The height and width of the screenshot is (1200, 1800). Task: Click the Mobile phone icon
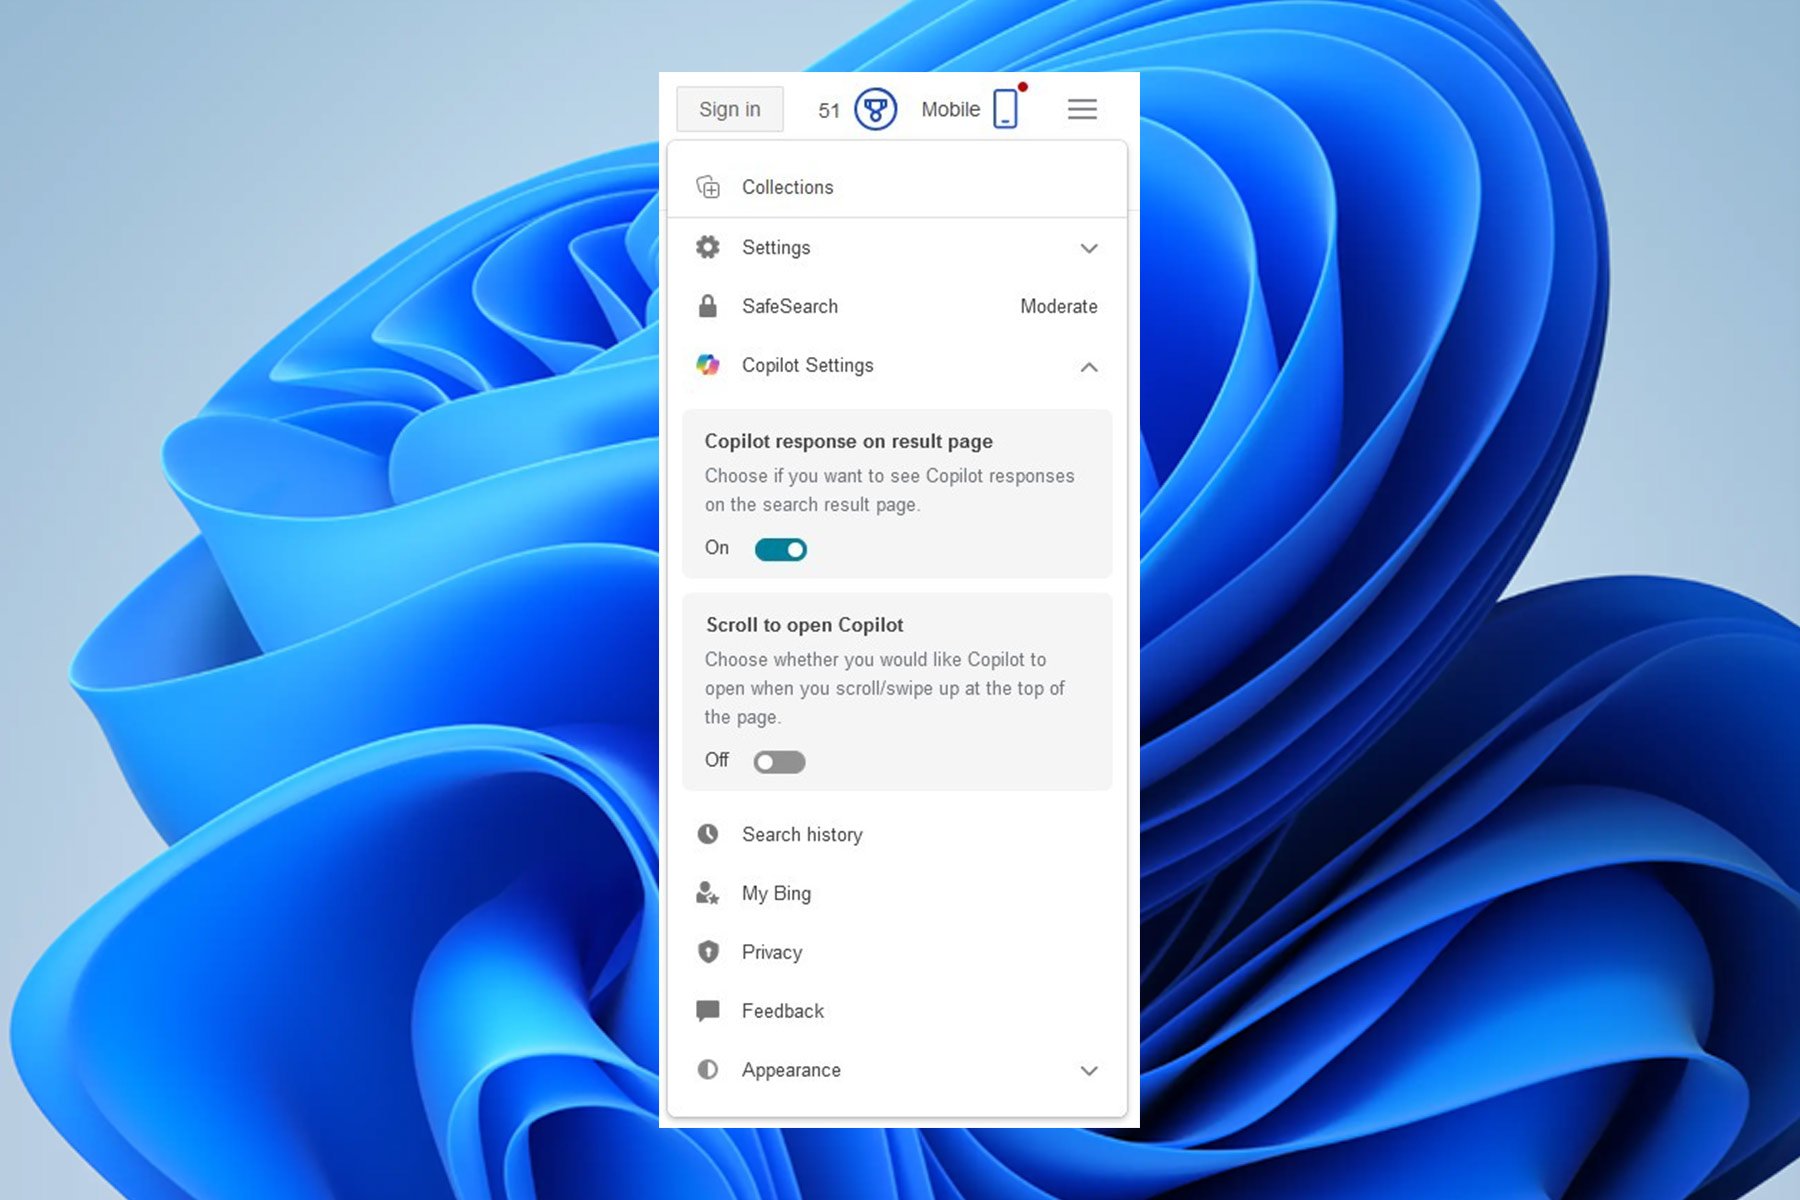(1006, 108)
